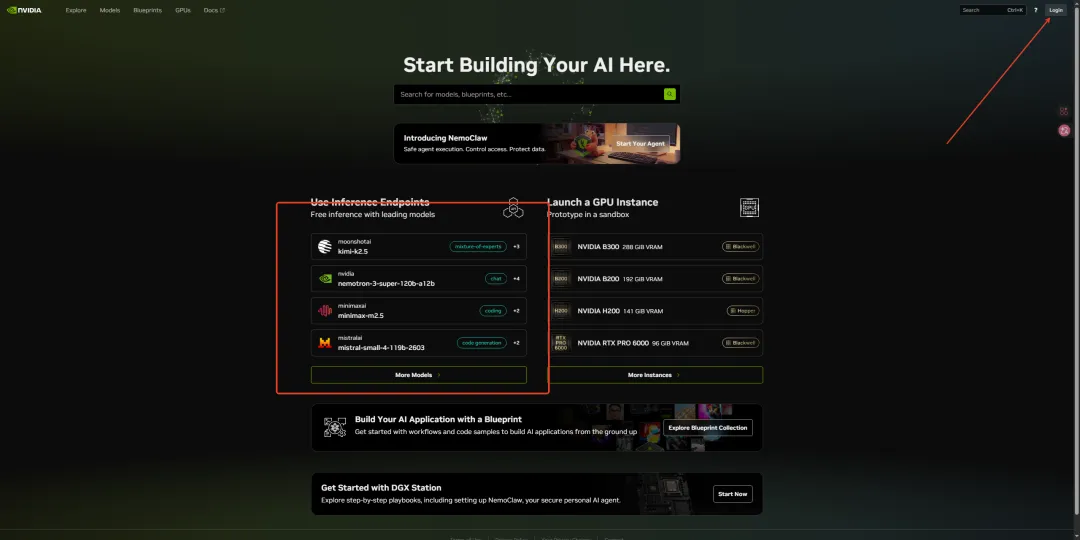The image size is (1080, 540).
Task: Click the Use Inference Endpoints heading
Action: (370, 202)
